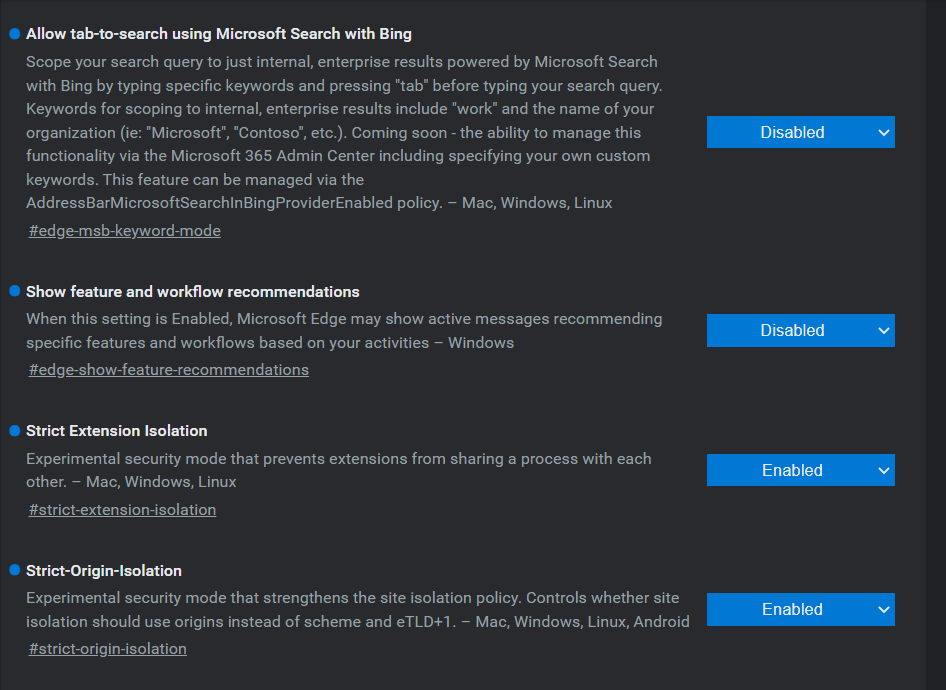
Task: Click the description about extensions sharing a process
Action: 338,470
